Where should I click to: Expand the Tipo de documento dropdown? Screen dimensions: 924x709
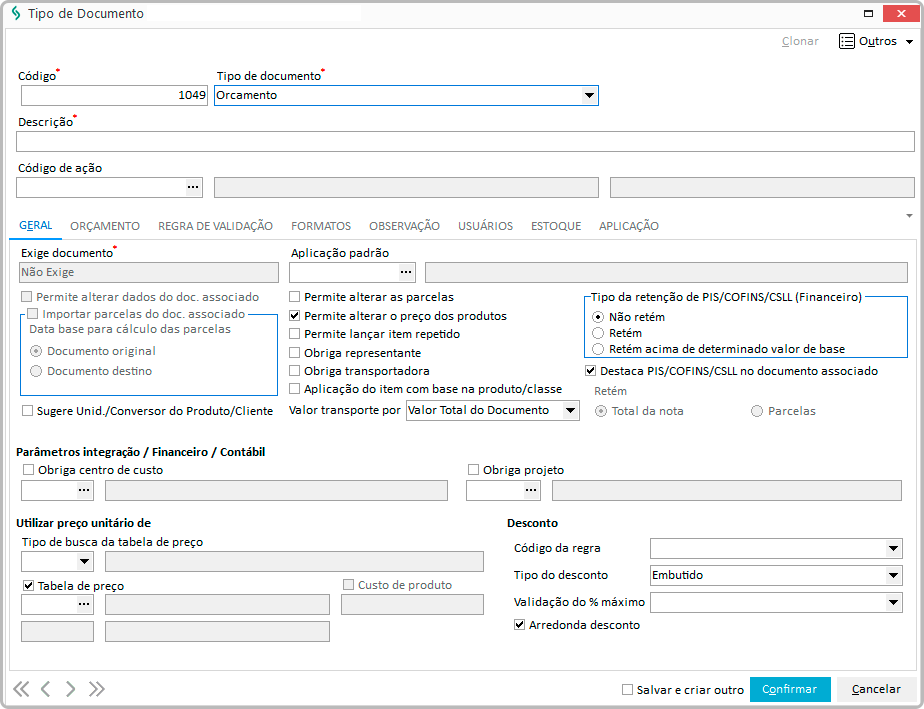point(589,95)
